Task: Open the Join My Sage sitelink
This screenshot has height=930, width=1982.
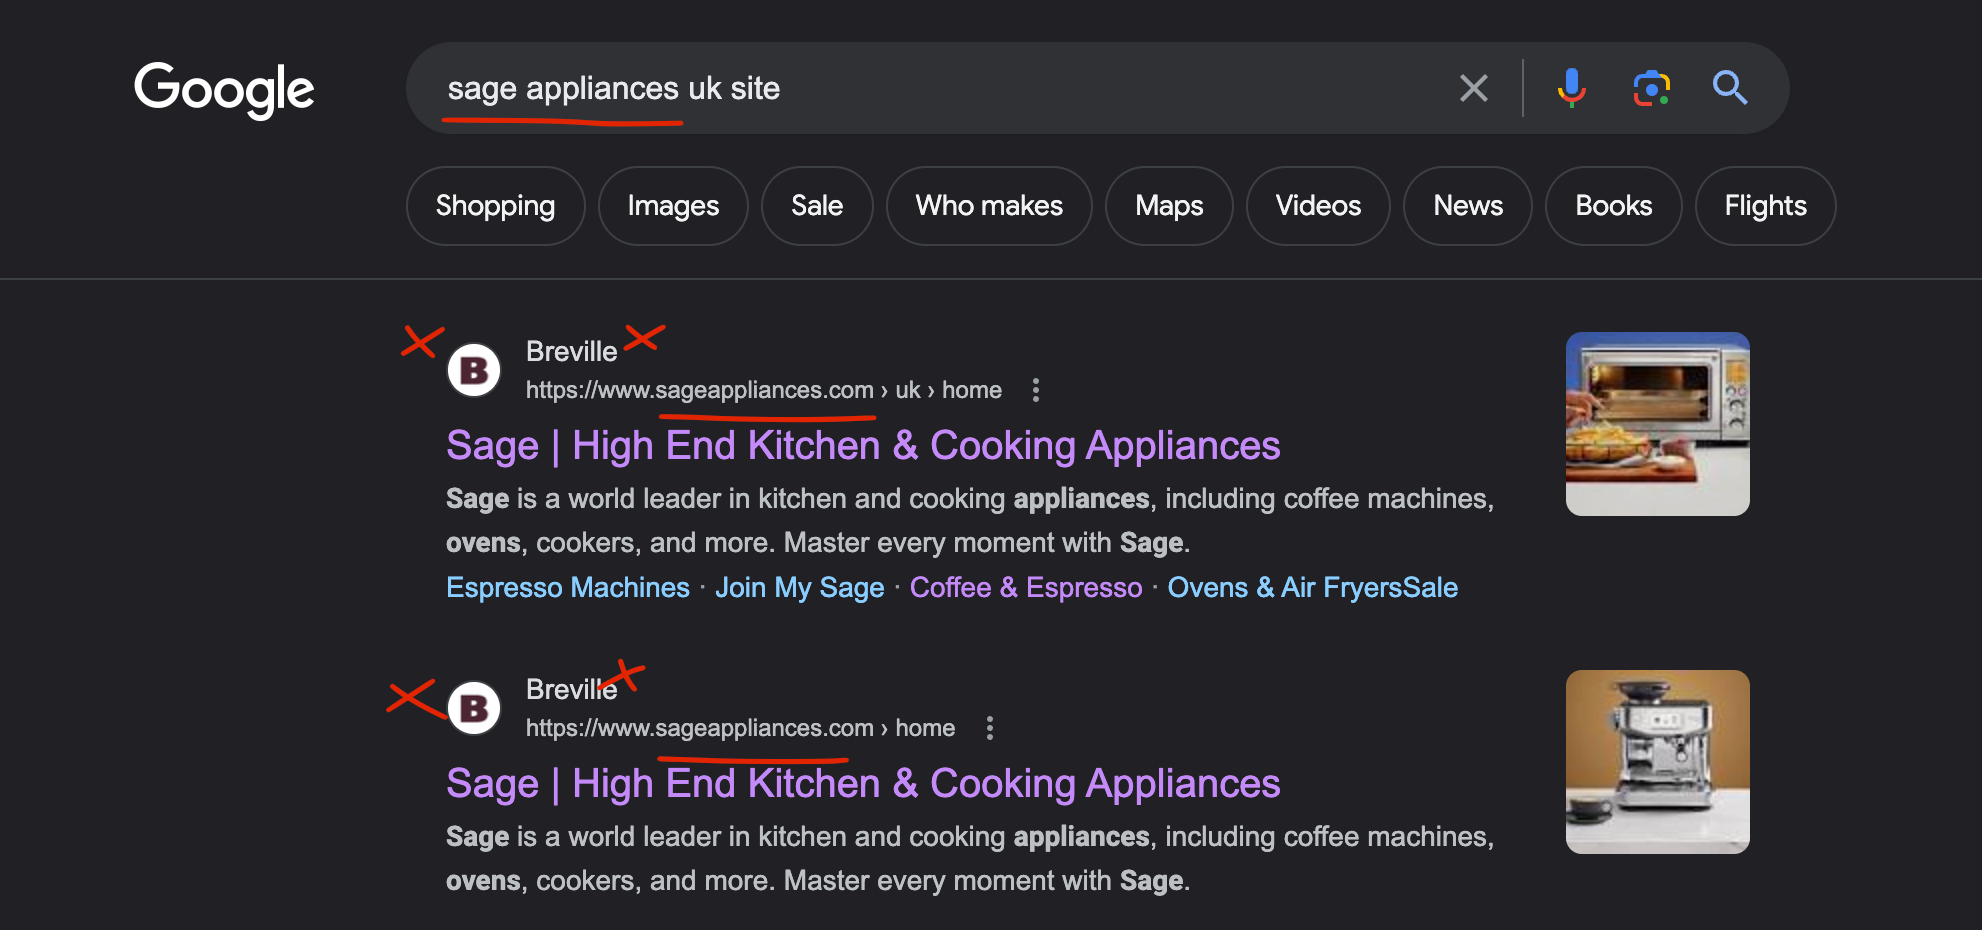Action: tap(799, 588)
